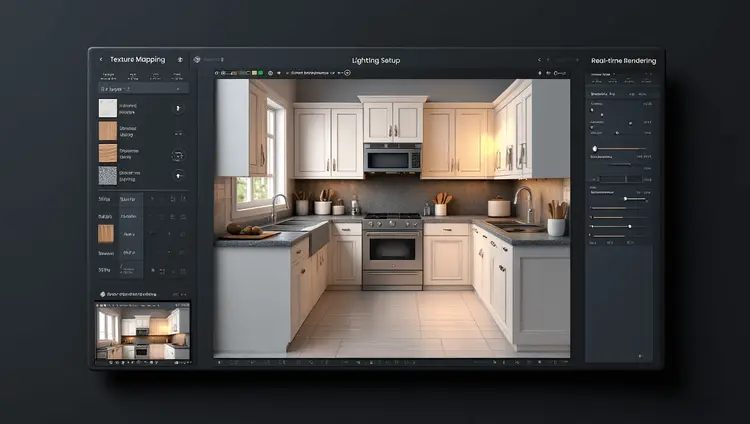The width and height of the screenshot is (750, 424).
Task: Open the Real-time Rendering panel tab
Action: point(623,61)
